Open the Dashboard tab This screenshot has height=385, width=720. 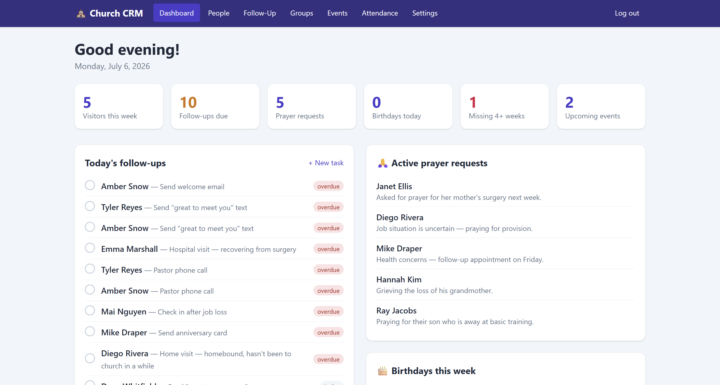[176, 13]
